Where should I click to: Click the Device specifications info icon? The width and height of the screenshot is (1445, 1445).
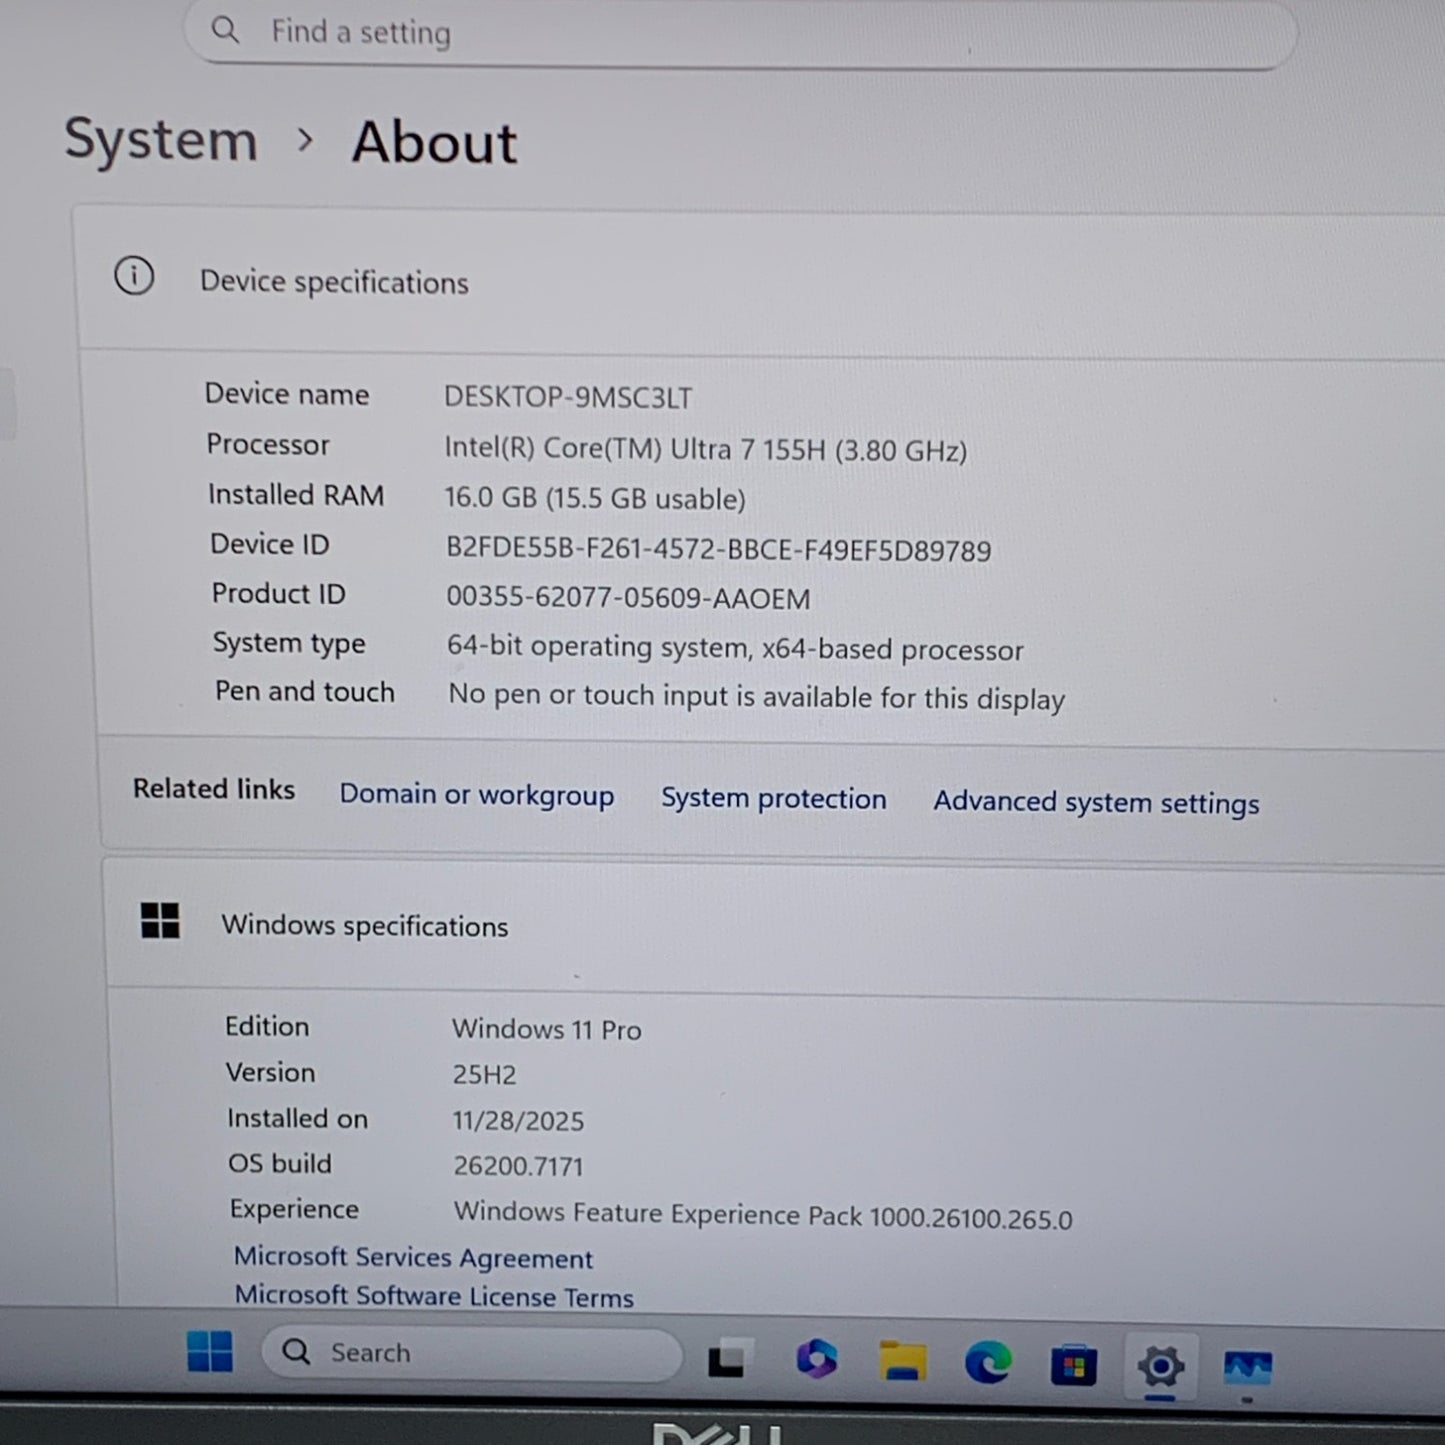point(134,277)
